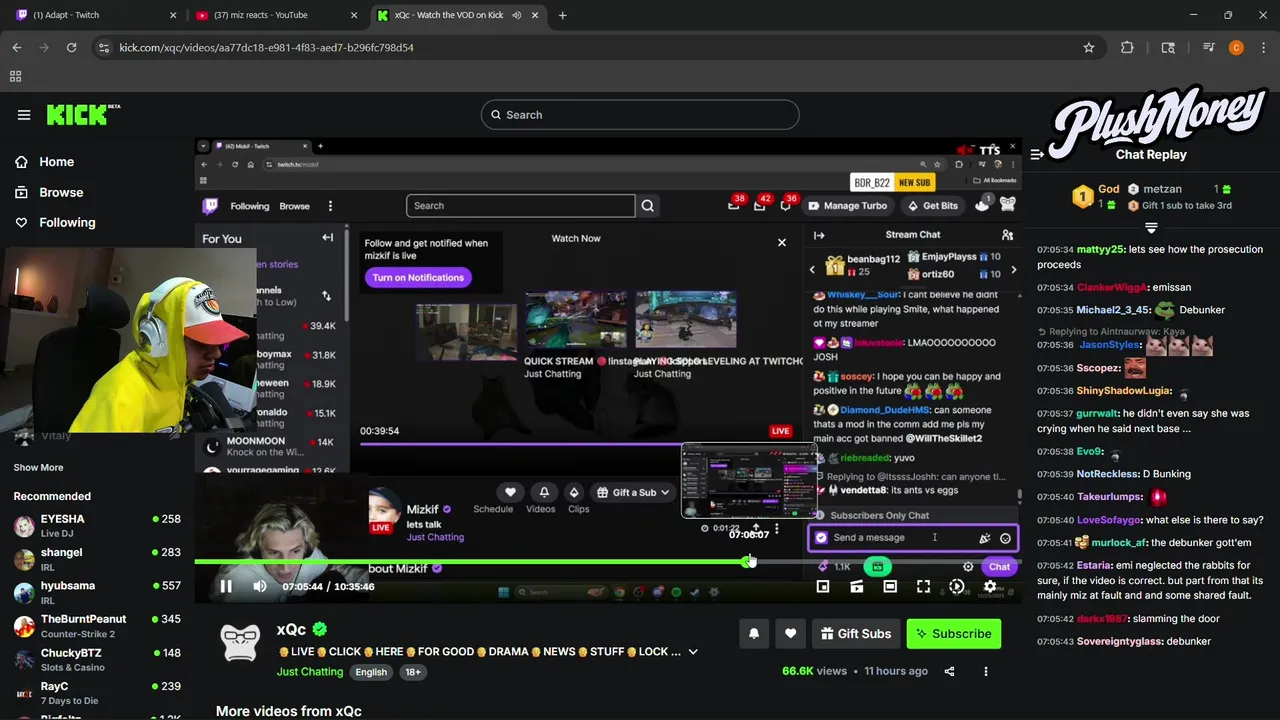Viewport: 1280px width, 720px height.
Task: Click the green Subscribe button
Action: pos(954,634)
